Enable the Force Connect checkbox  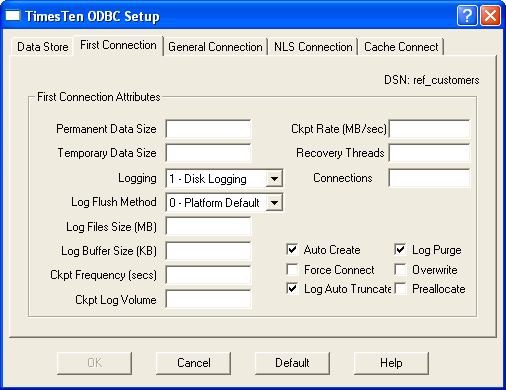point(292,269)
